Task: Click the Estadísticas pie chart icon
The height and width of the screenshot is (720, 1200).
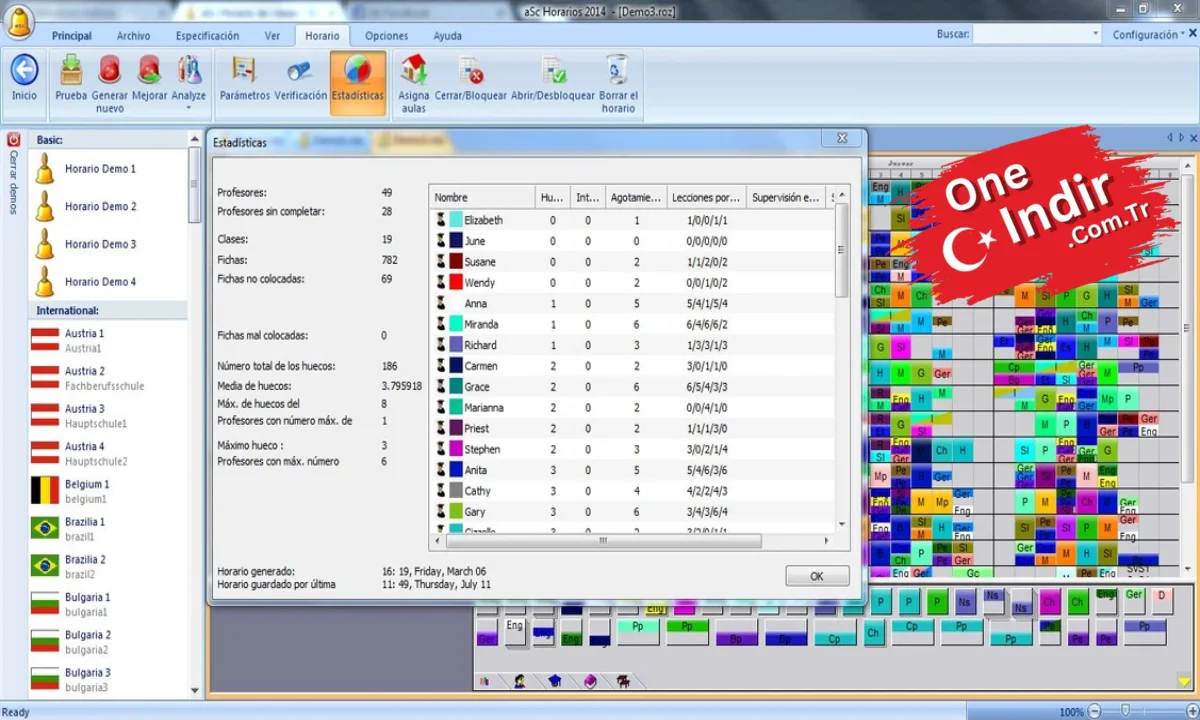Action: tap(358, 70)
